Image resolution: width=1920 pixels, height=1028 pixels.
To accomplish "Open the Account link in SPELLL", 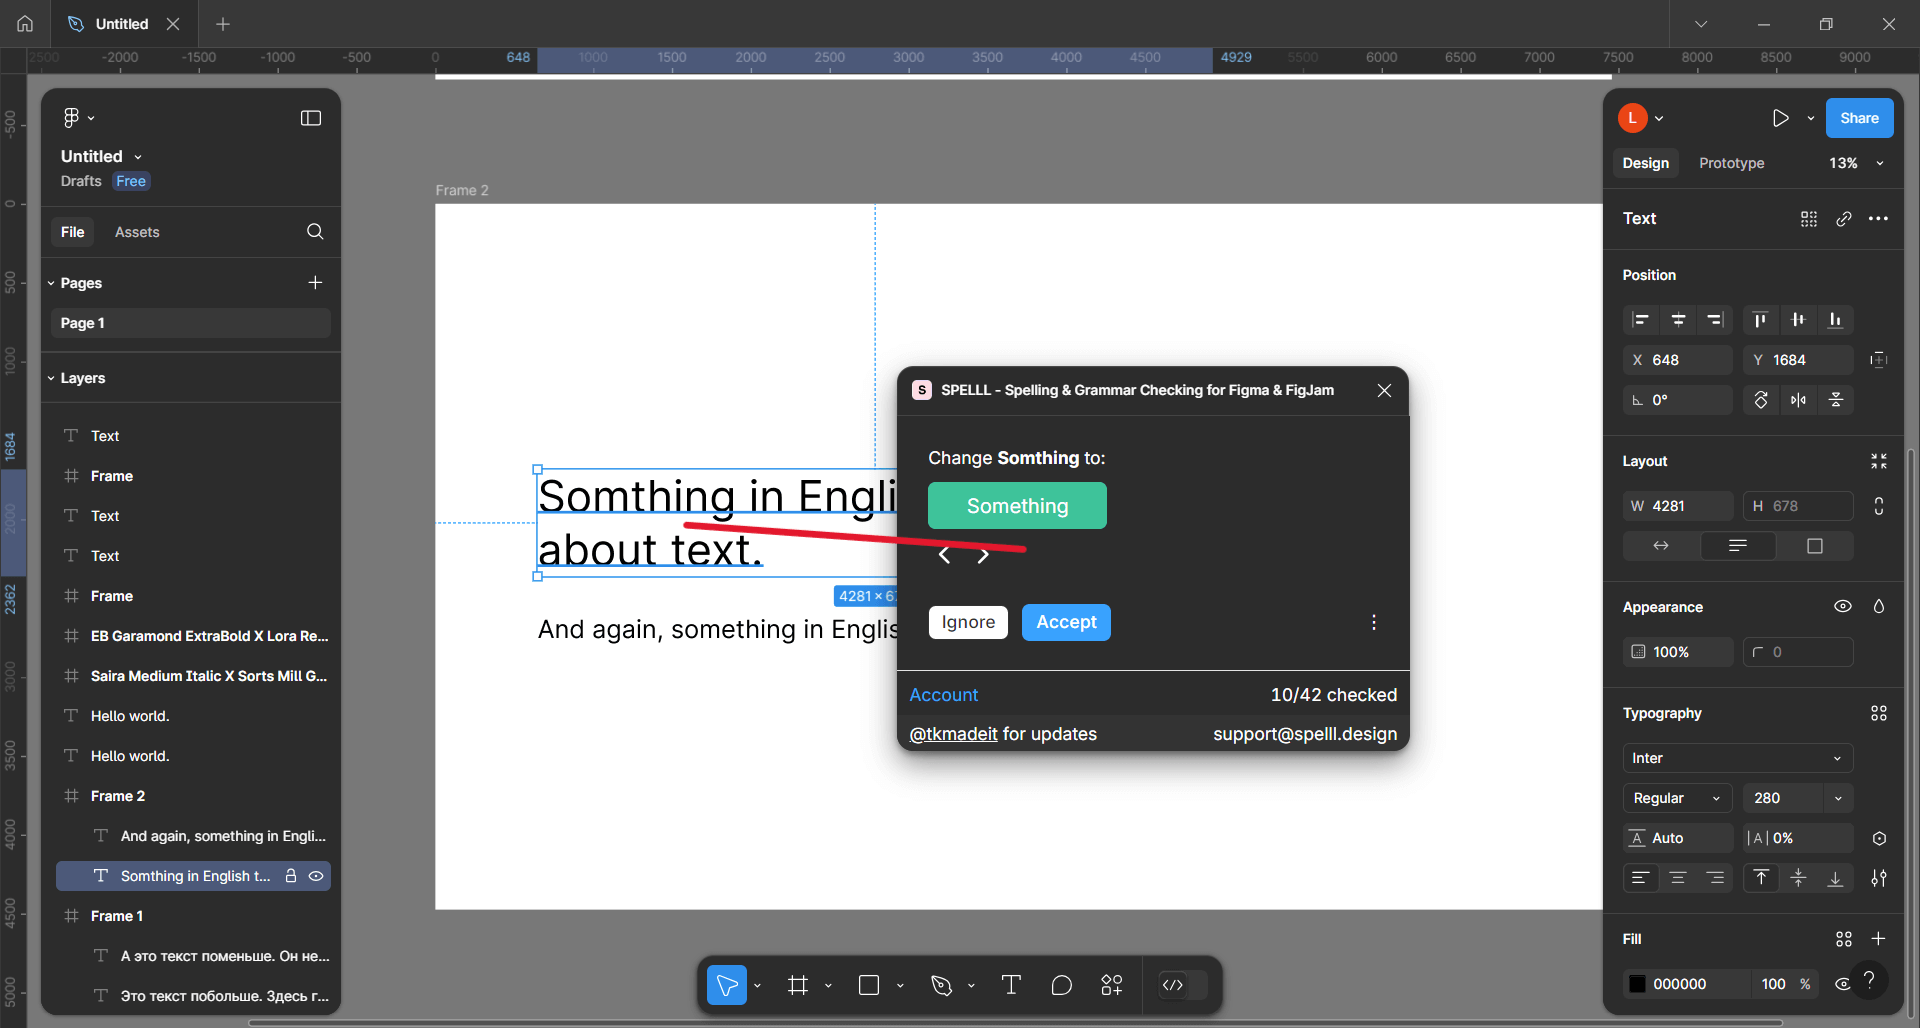I will (x=943, y=695).
